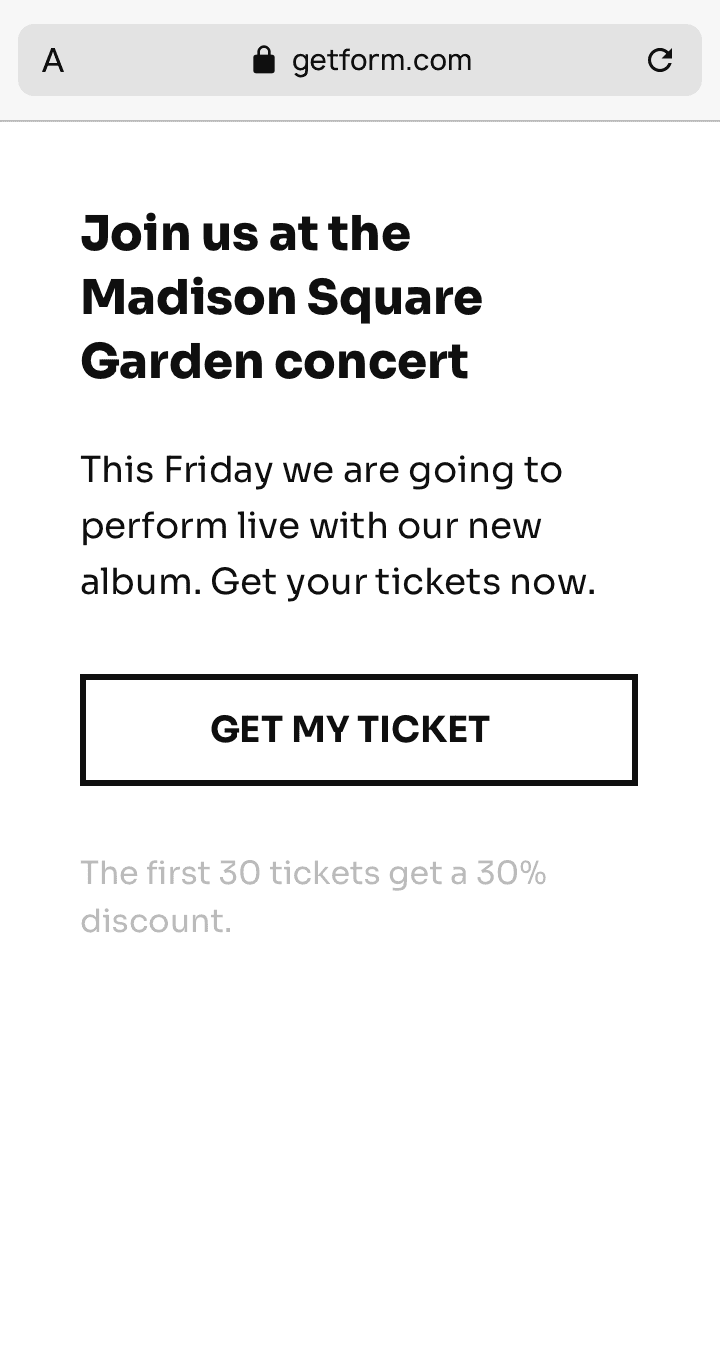Click the '30%' text in the note

[511, 874]
